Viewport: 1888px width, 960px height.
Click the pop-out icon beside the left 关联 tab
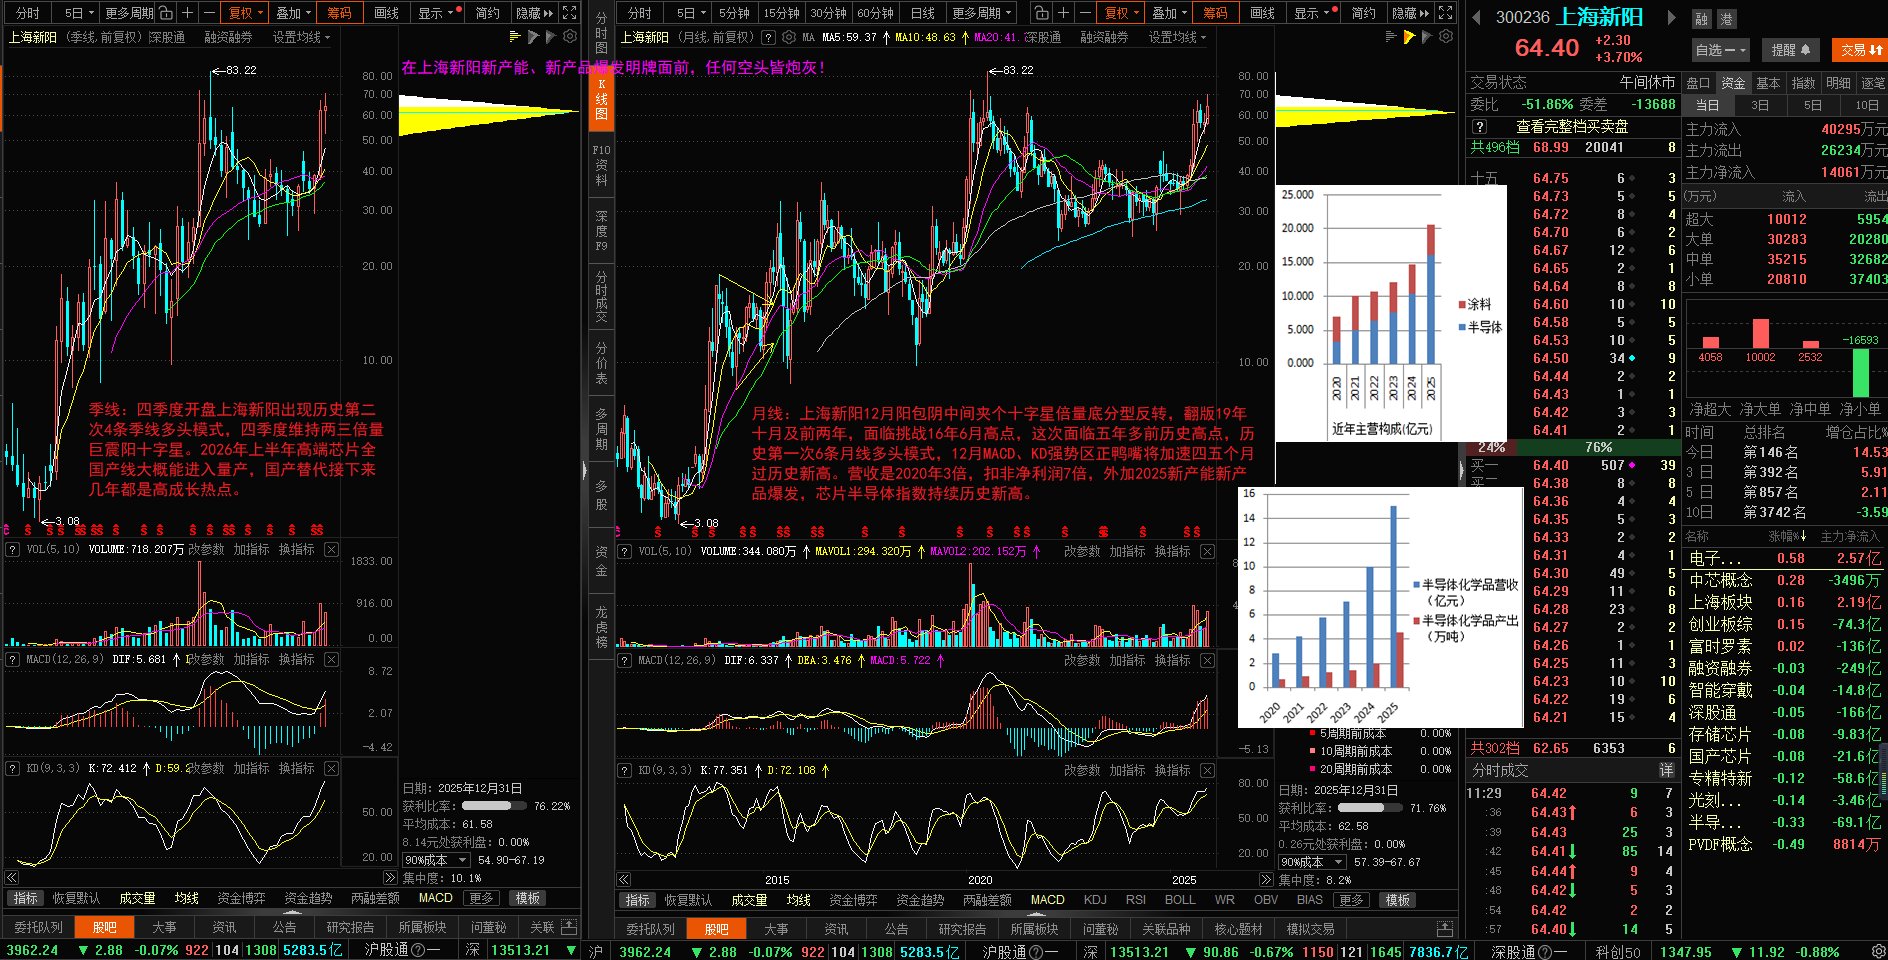[569, 927]
